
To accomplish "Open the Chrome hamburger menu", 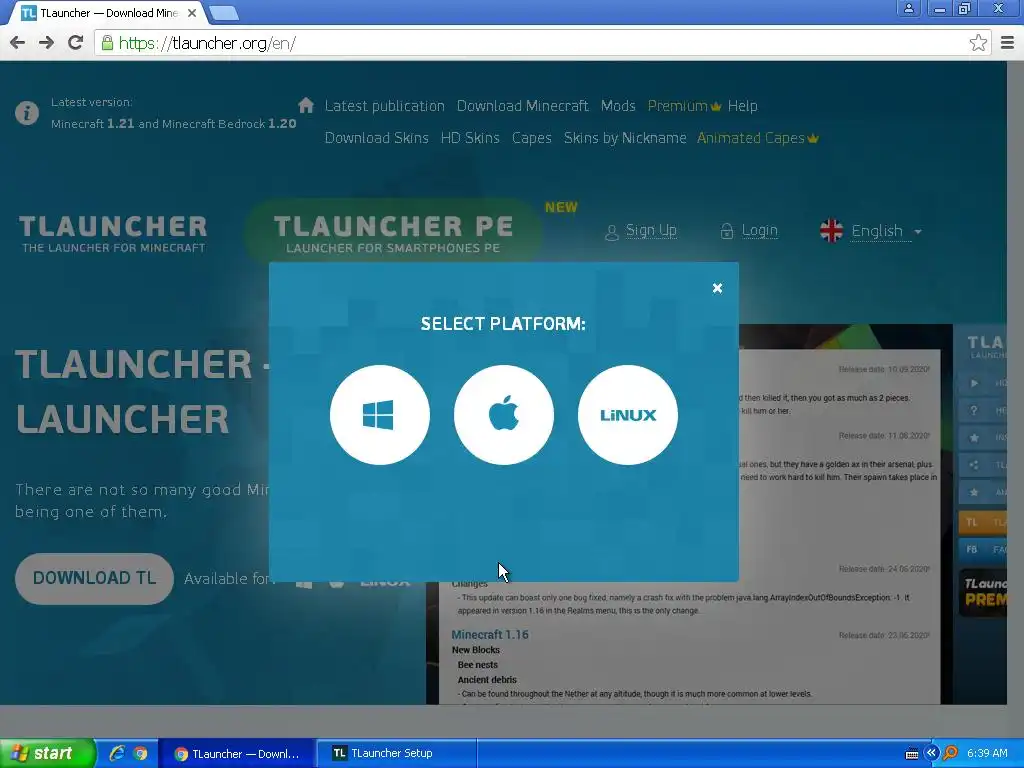I will [x=1008, y=43].
